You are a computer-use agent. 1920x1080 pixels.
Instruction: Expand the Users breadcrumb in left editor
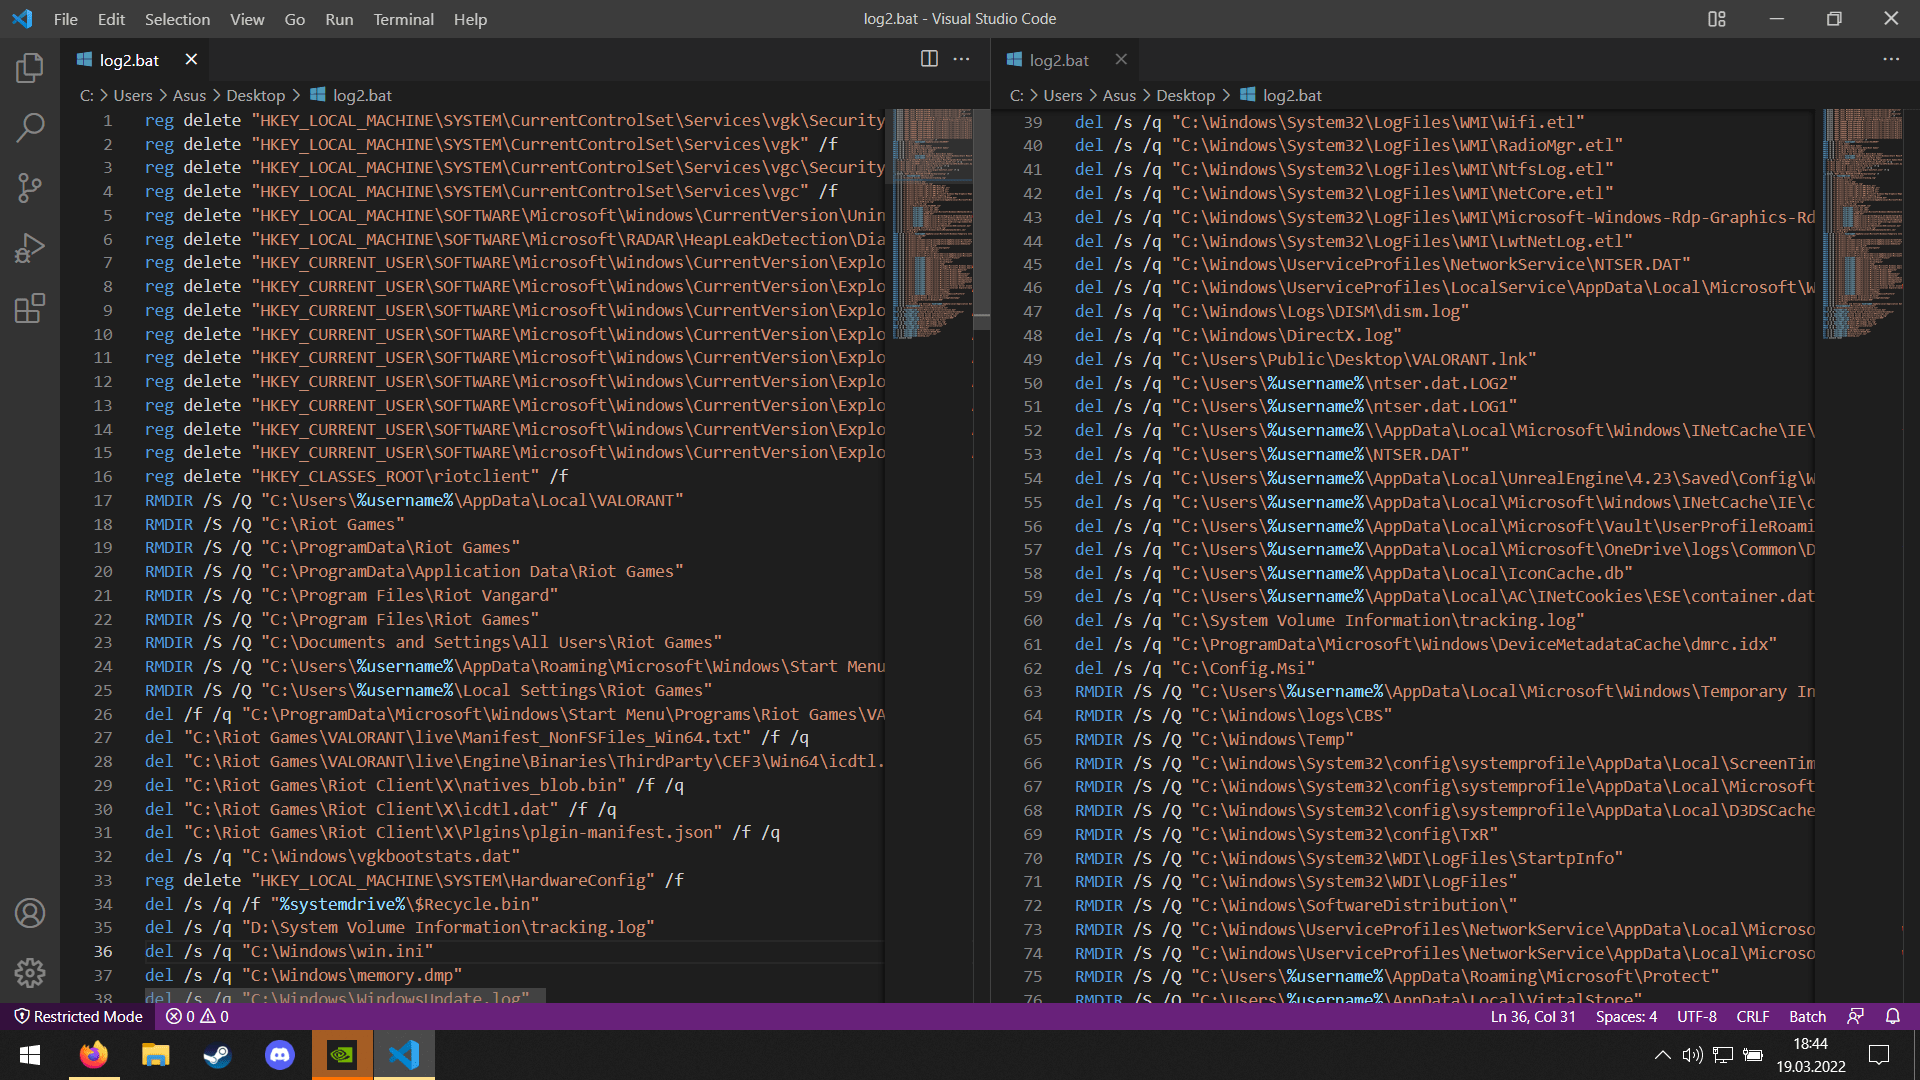tap(133, 95)
